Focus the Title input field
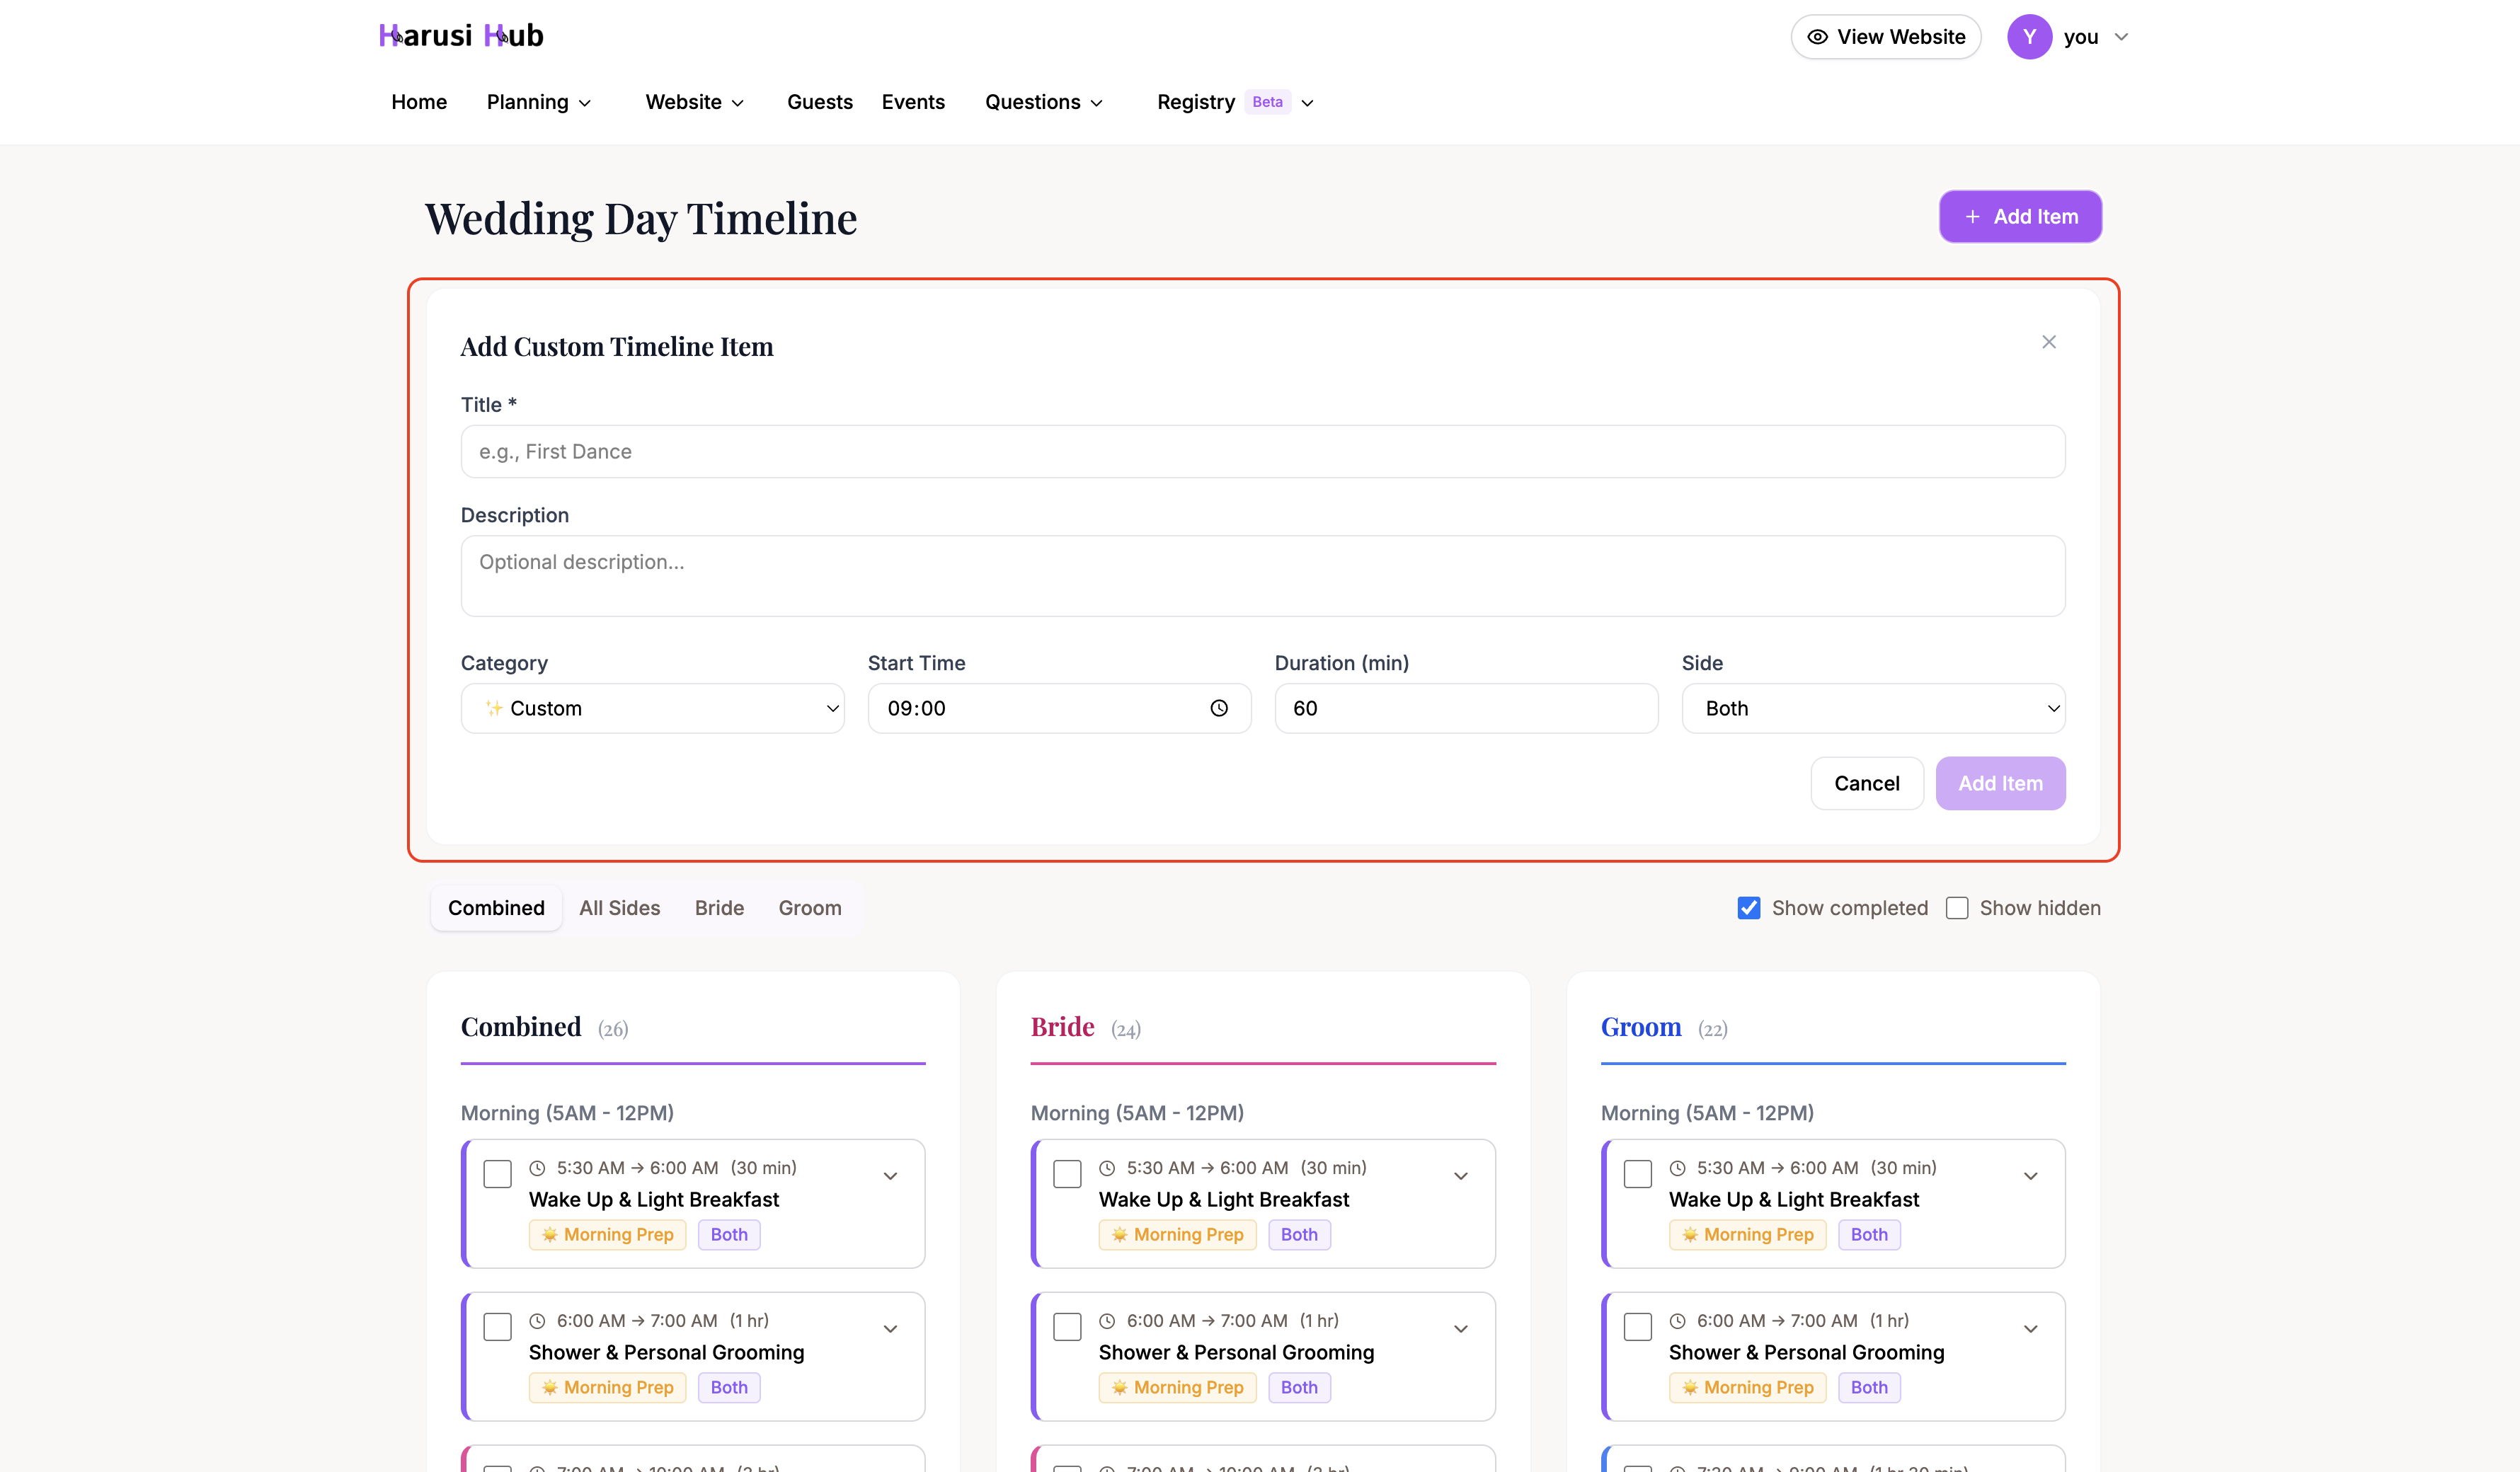The width and height of the screenshot is (2520, 1472). point(1261,451)
